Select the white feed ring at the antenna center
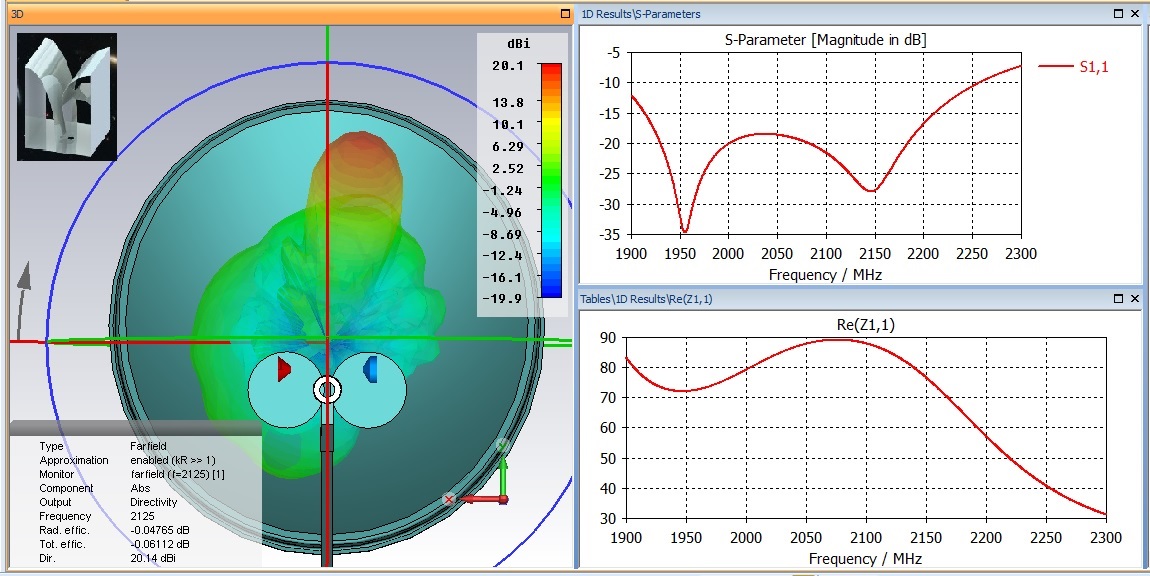 click(327, 389)
